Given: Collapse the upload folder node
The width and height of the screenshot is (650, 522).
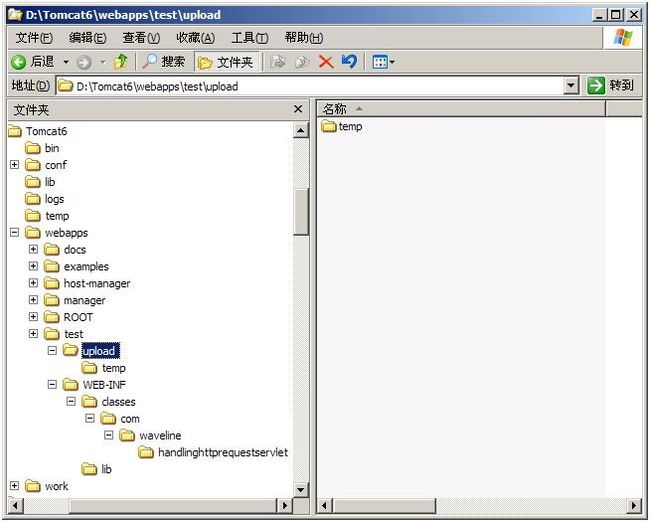Looking at the screenshot, I should point(52,351).
